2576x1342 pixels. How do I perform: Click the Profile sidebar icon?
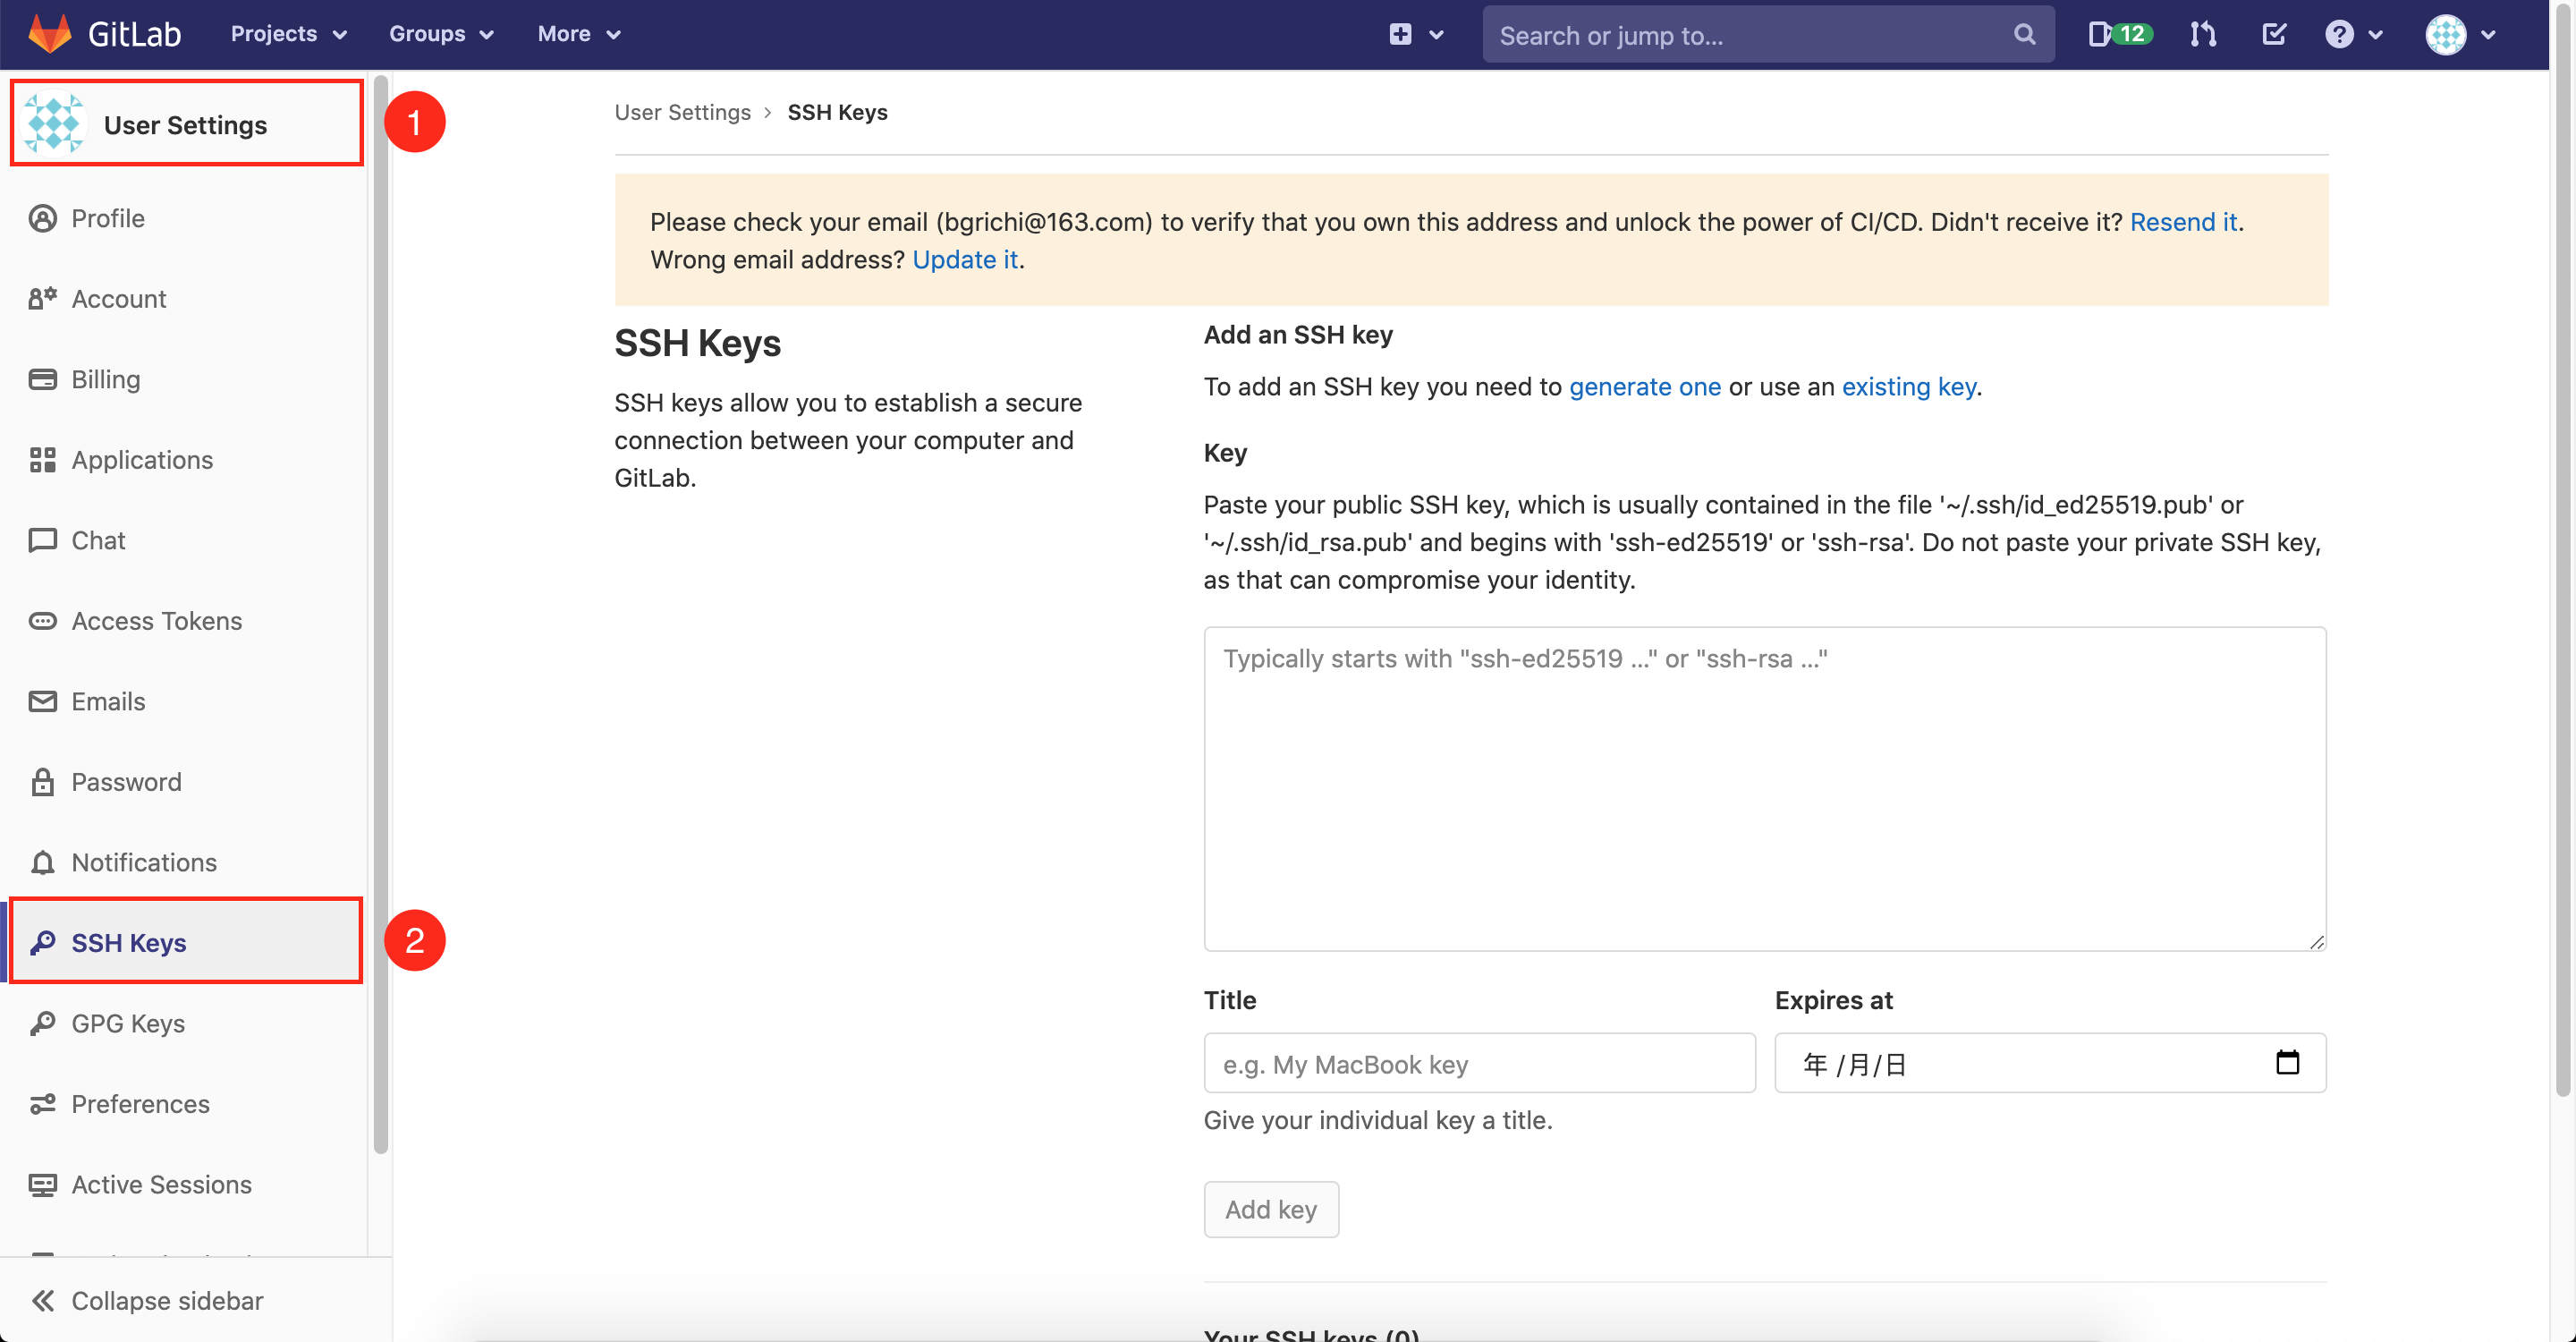coord(42,218)
